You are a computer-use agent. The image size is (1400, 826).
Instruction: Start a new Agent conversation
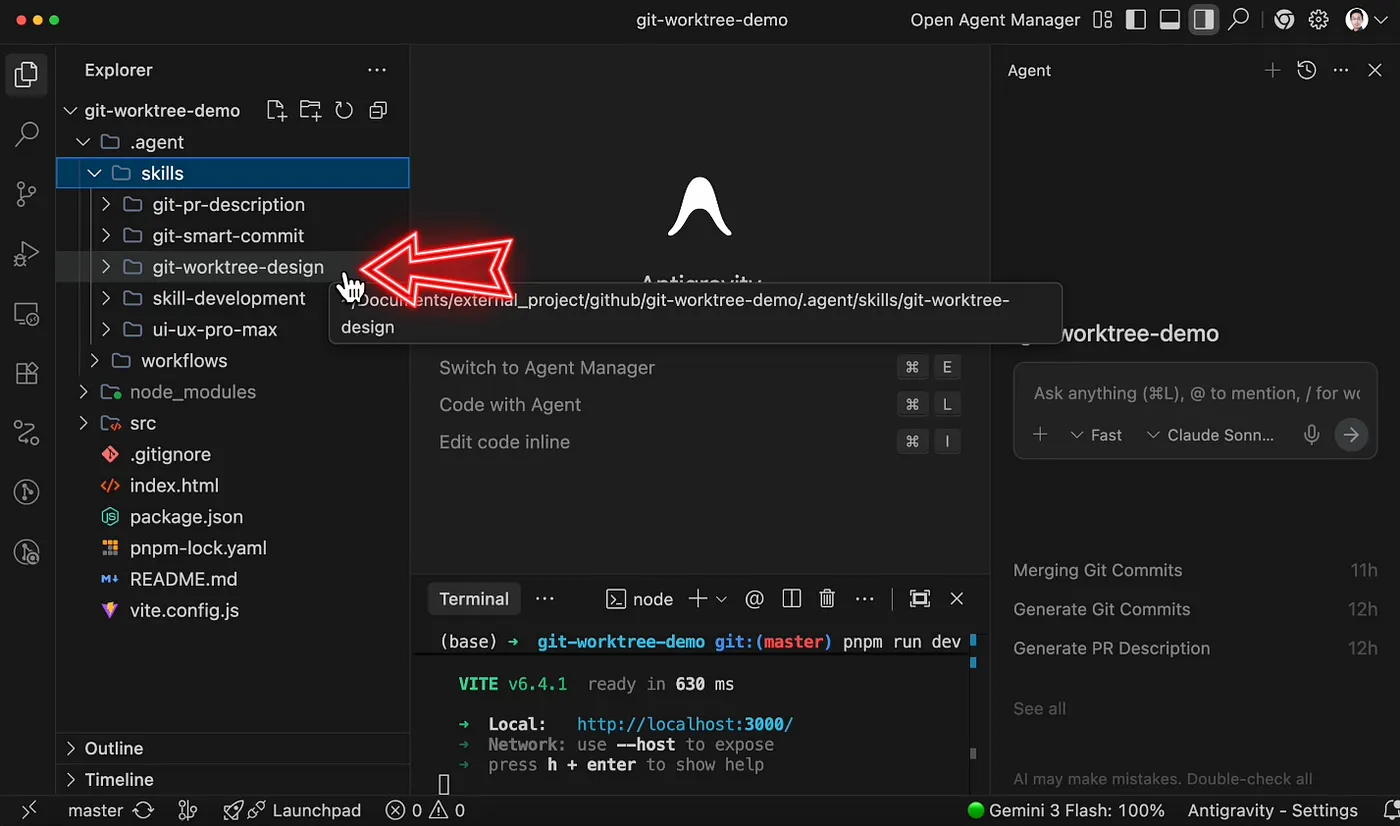1272,70
